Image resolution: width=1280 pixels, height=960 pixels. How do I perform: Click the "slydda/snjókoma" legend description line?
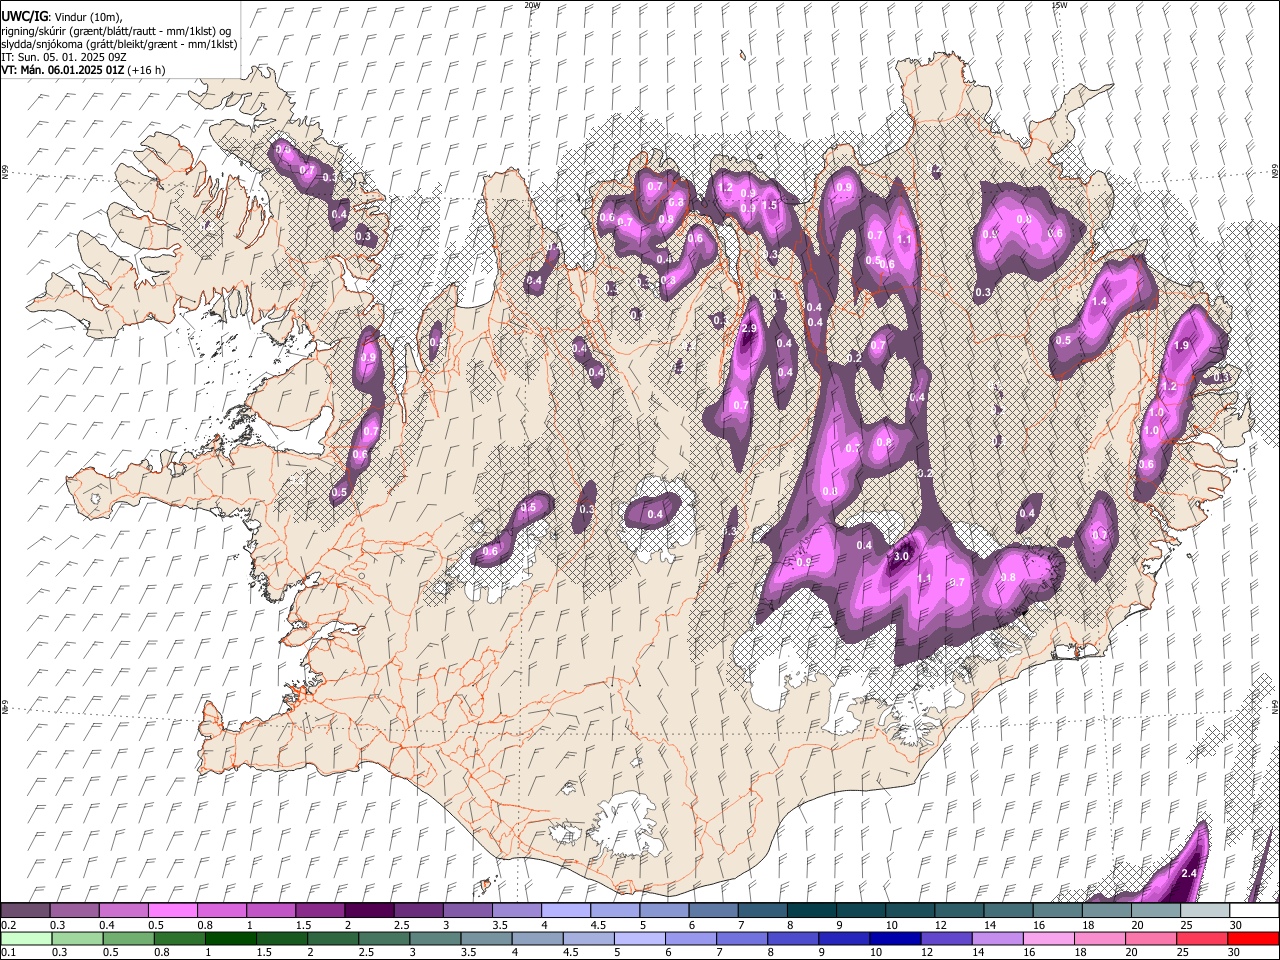coord(119,44)
